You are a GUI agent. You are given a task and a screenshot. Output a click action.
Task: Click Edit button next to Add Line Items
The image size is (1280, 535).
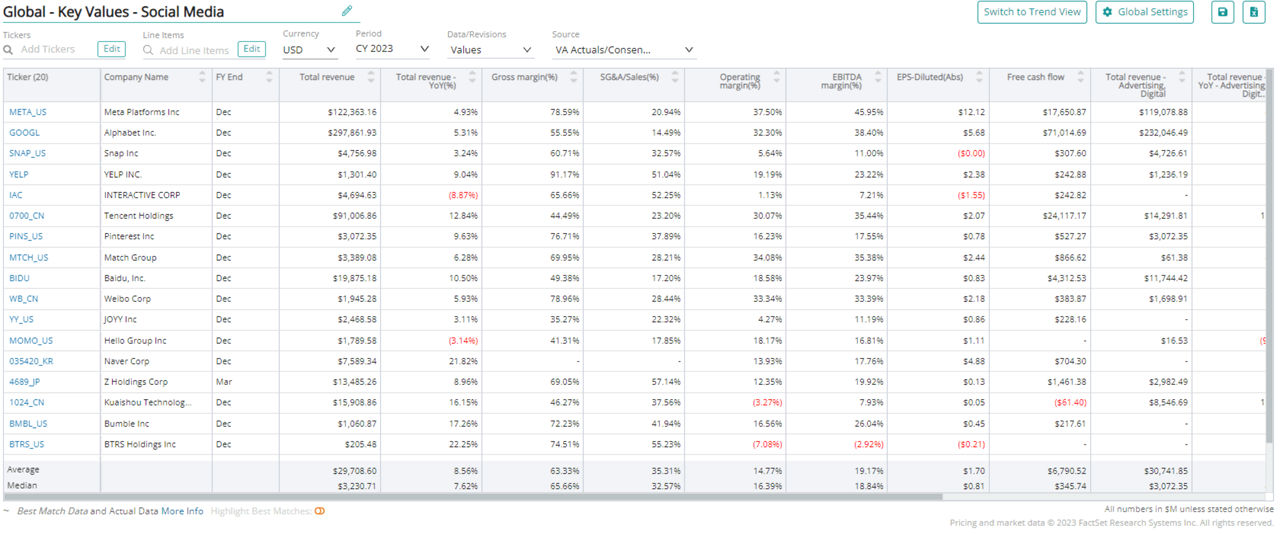(x=252, y=48)
